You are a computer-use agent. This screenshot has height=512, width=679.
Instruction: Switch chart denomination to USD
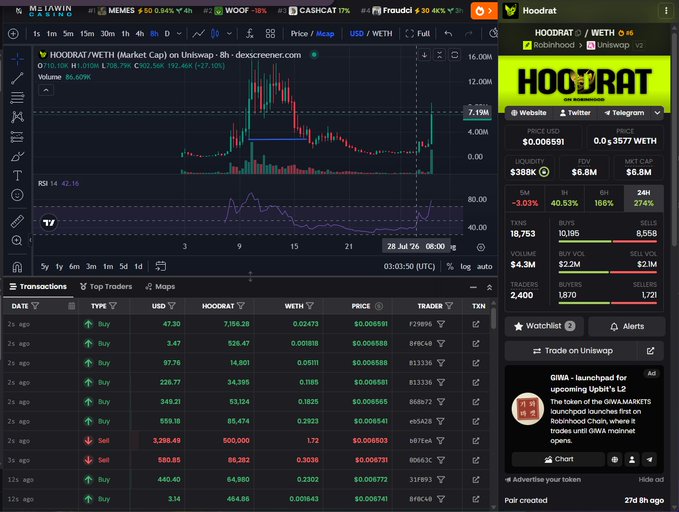(356, 34)
